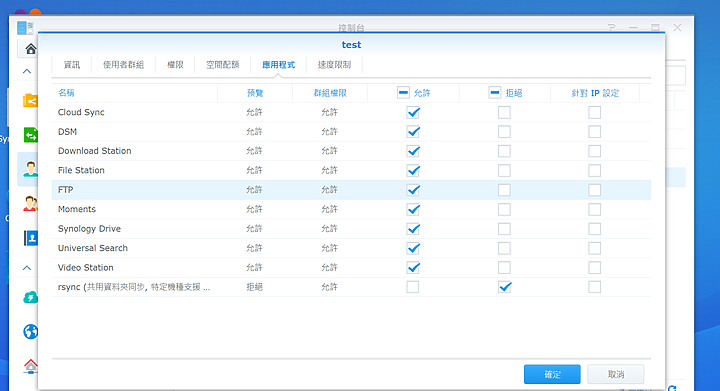720x391 pixels.
Task: Check IP setting for rsync row
Action: click(x=595, y=287)
